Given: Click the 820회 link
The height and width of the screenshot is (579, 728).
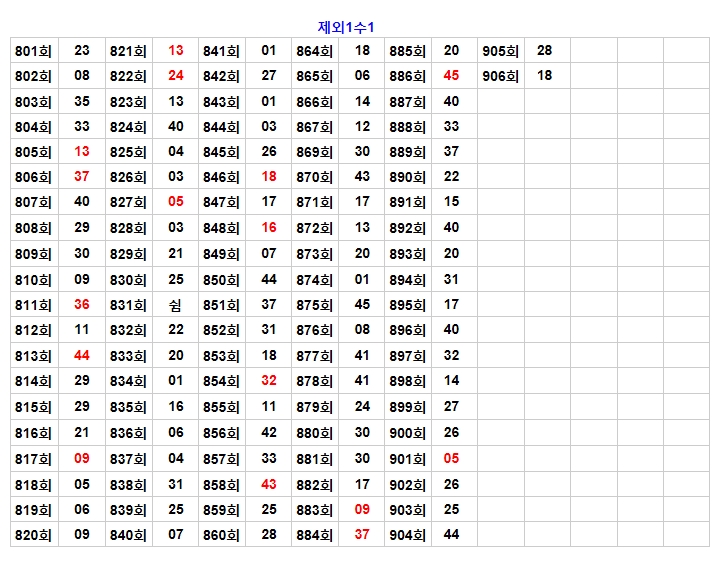Looking at the screenshot, I should [x=33, y=535].
